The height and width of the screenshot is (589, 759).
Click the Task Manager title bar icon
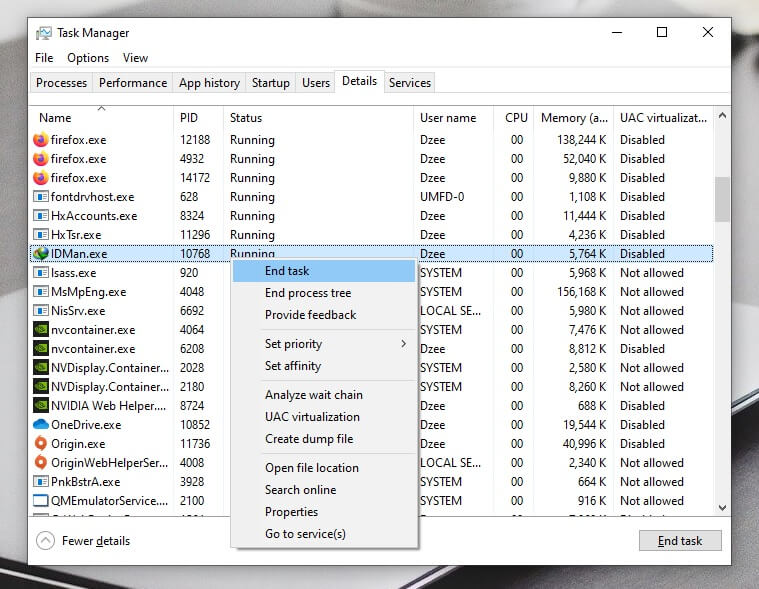tap(44, 33)
